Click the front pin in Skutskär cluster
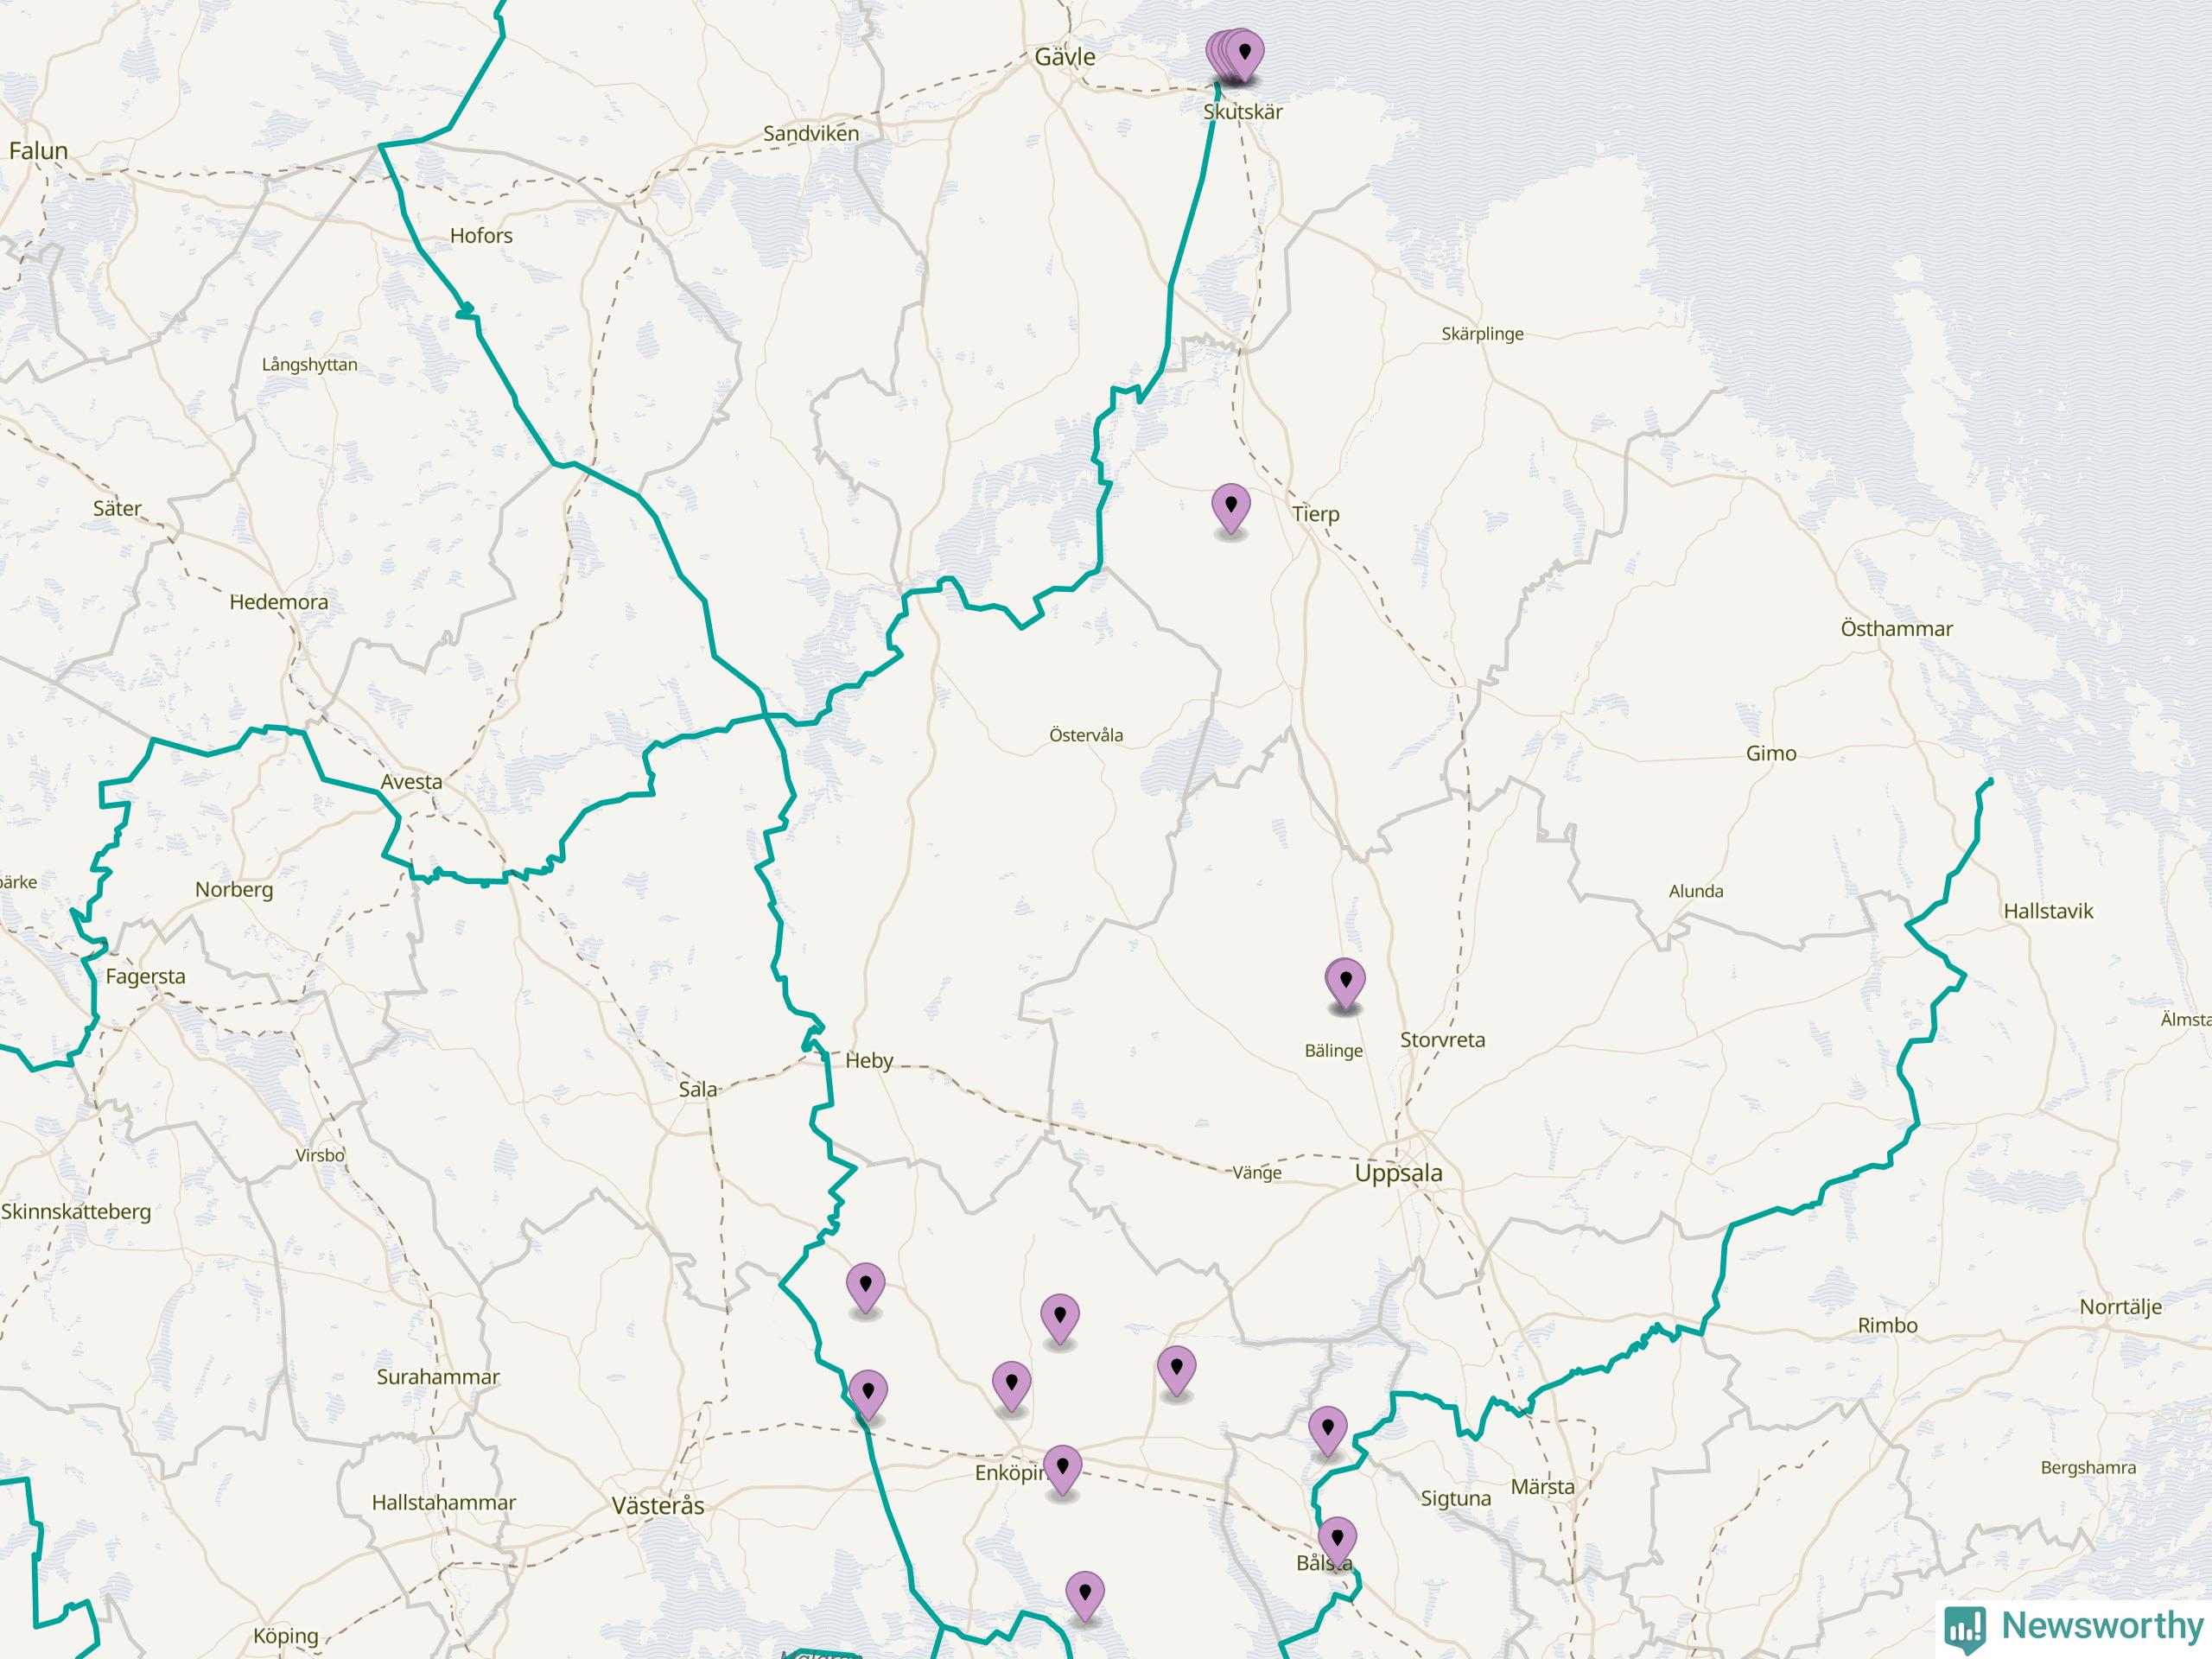The image size is (2212, 1659). pyautogui.click(x=1244, y=55)
